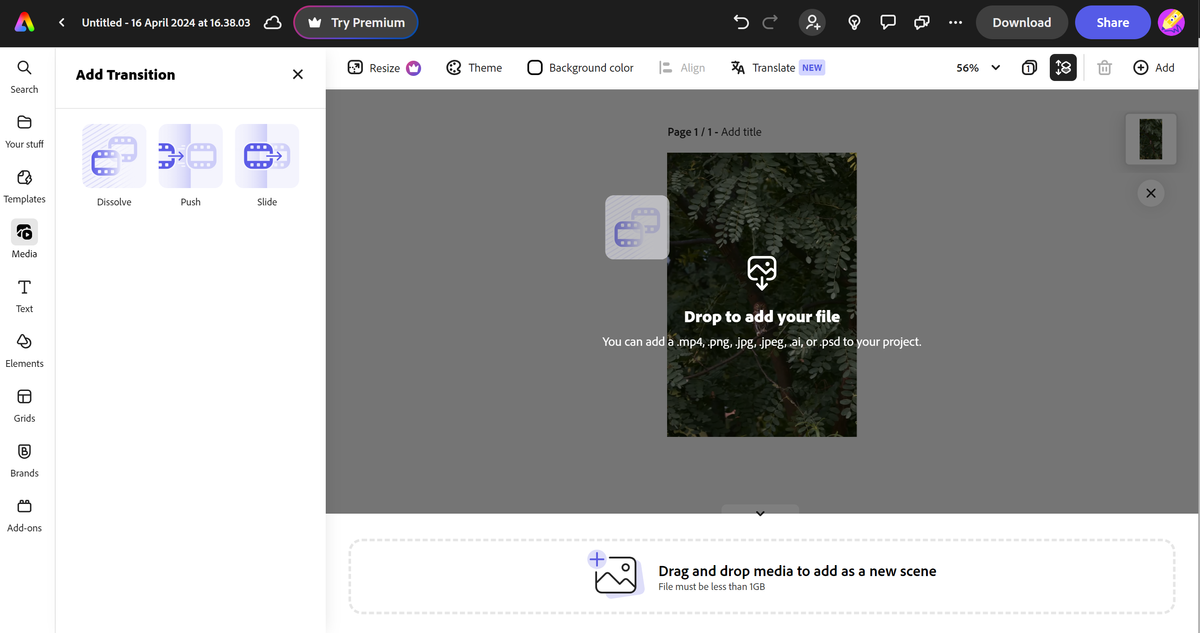Screen dimensions: 1200x633
Task: Open the Theme options
Action: [x=474, y=68]
